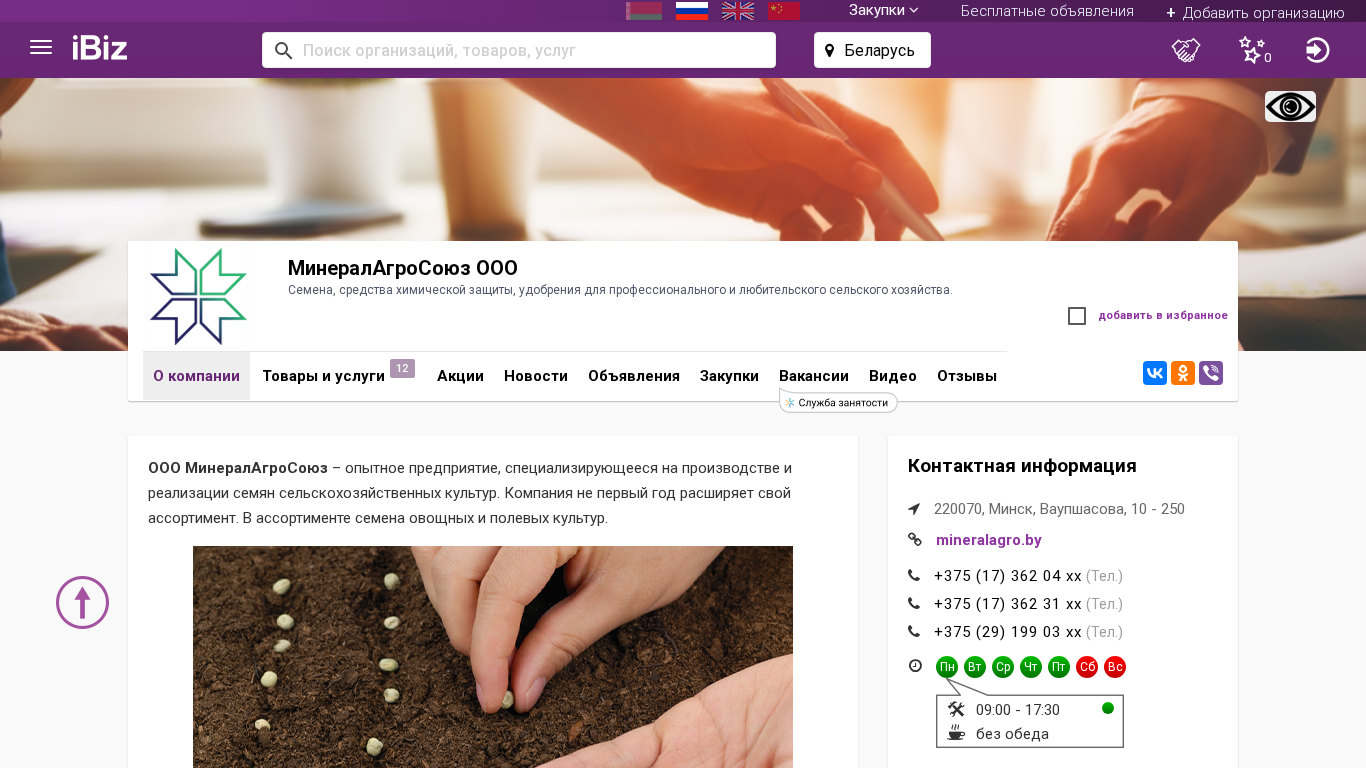
Task: Share via Viber
Action: click(1211, 373)
